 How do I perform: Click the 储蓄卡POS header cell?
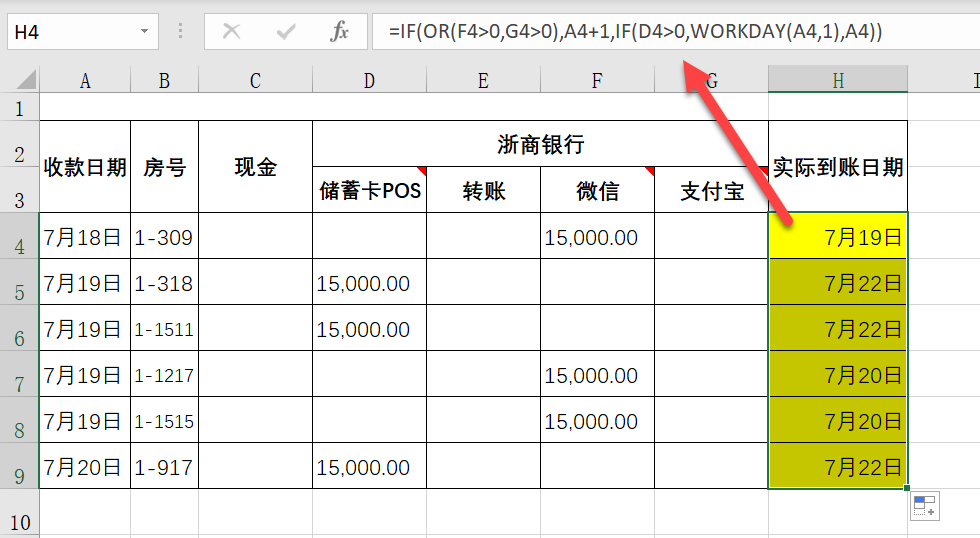coord(369,190)
